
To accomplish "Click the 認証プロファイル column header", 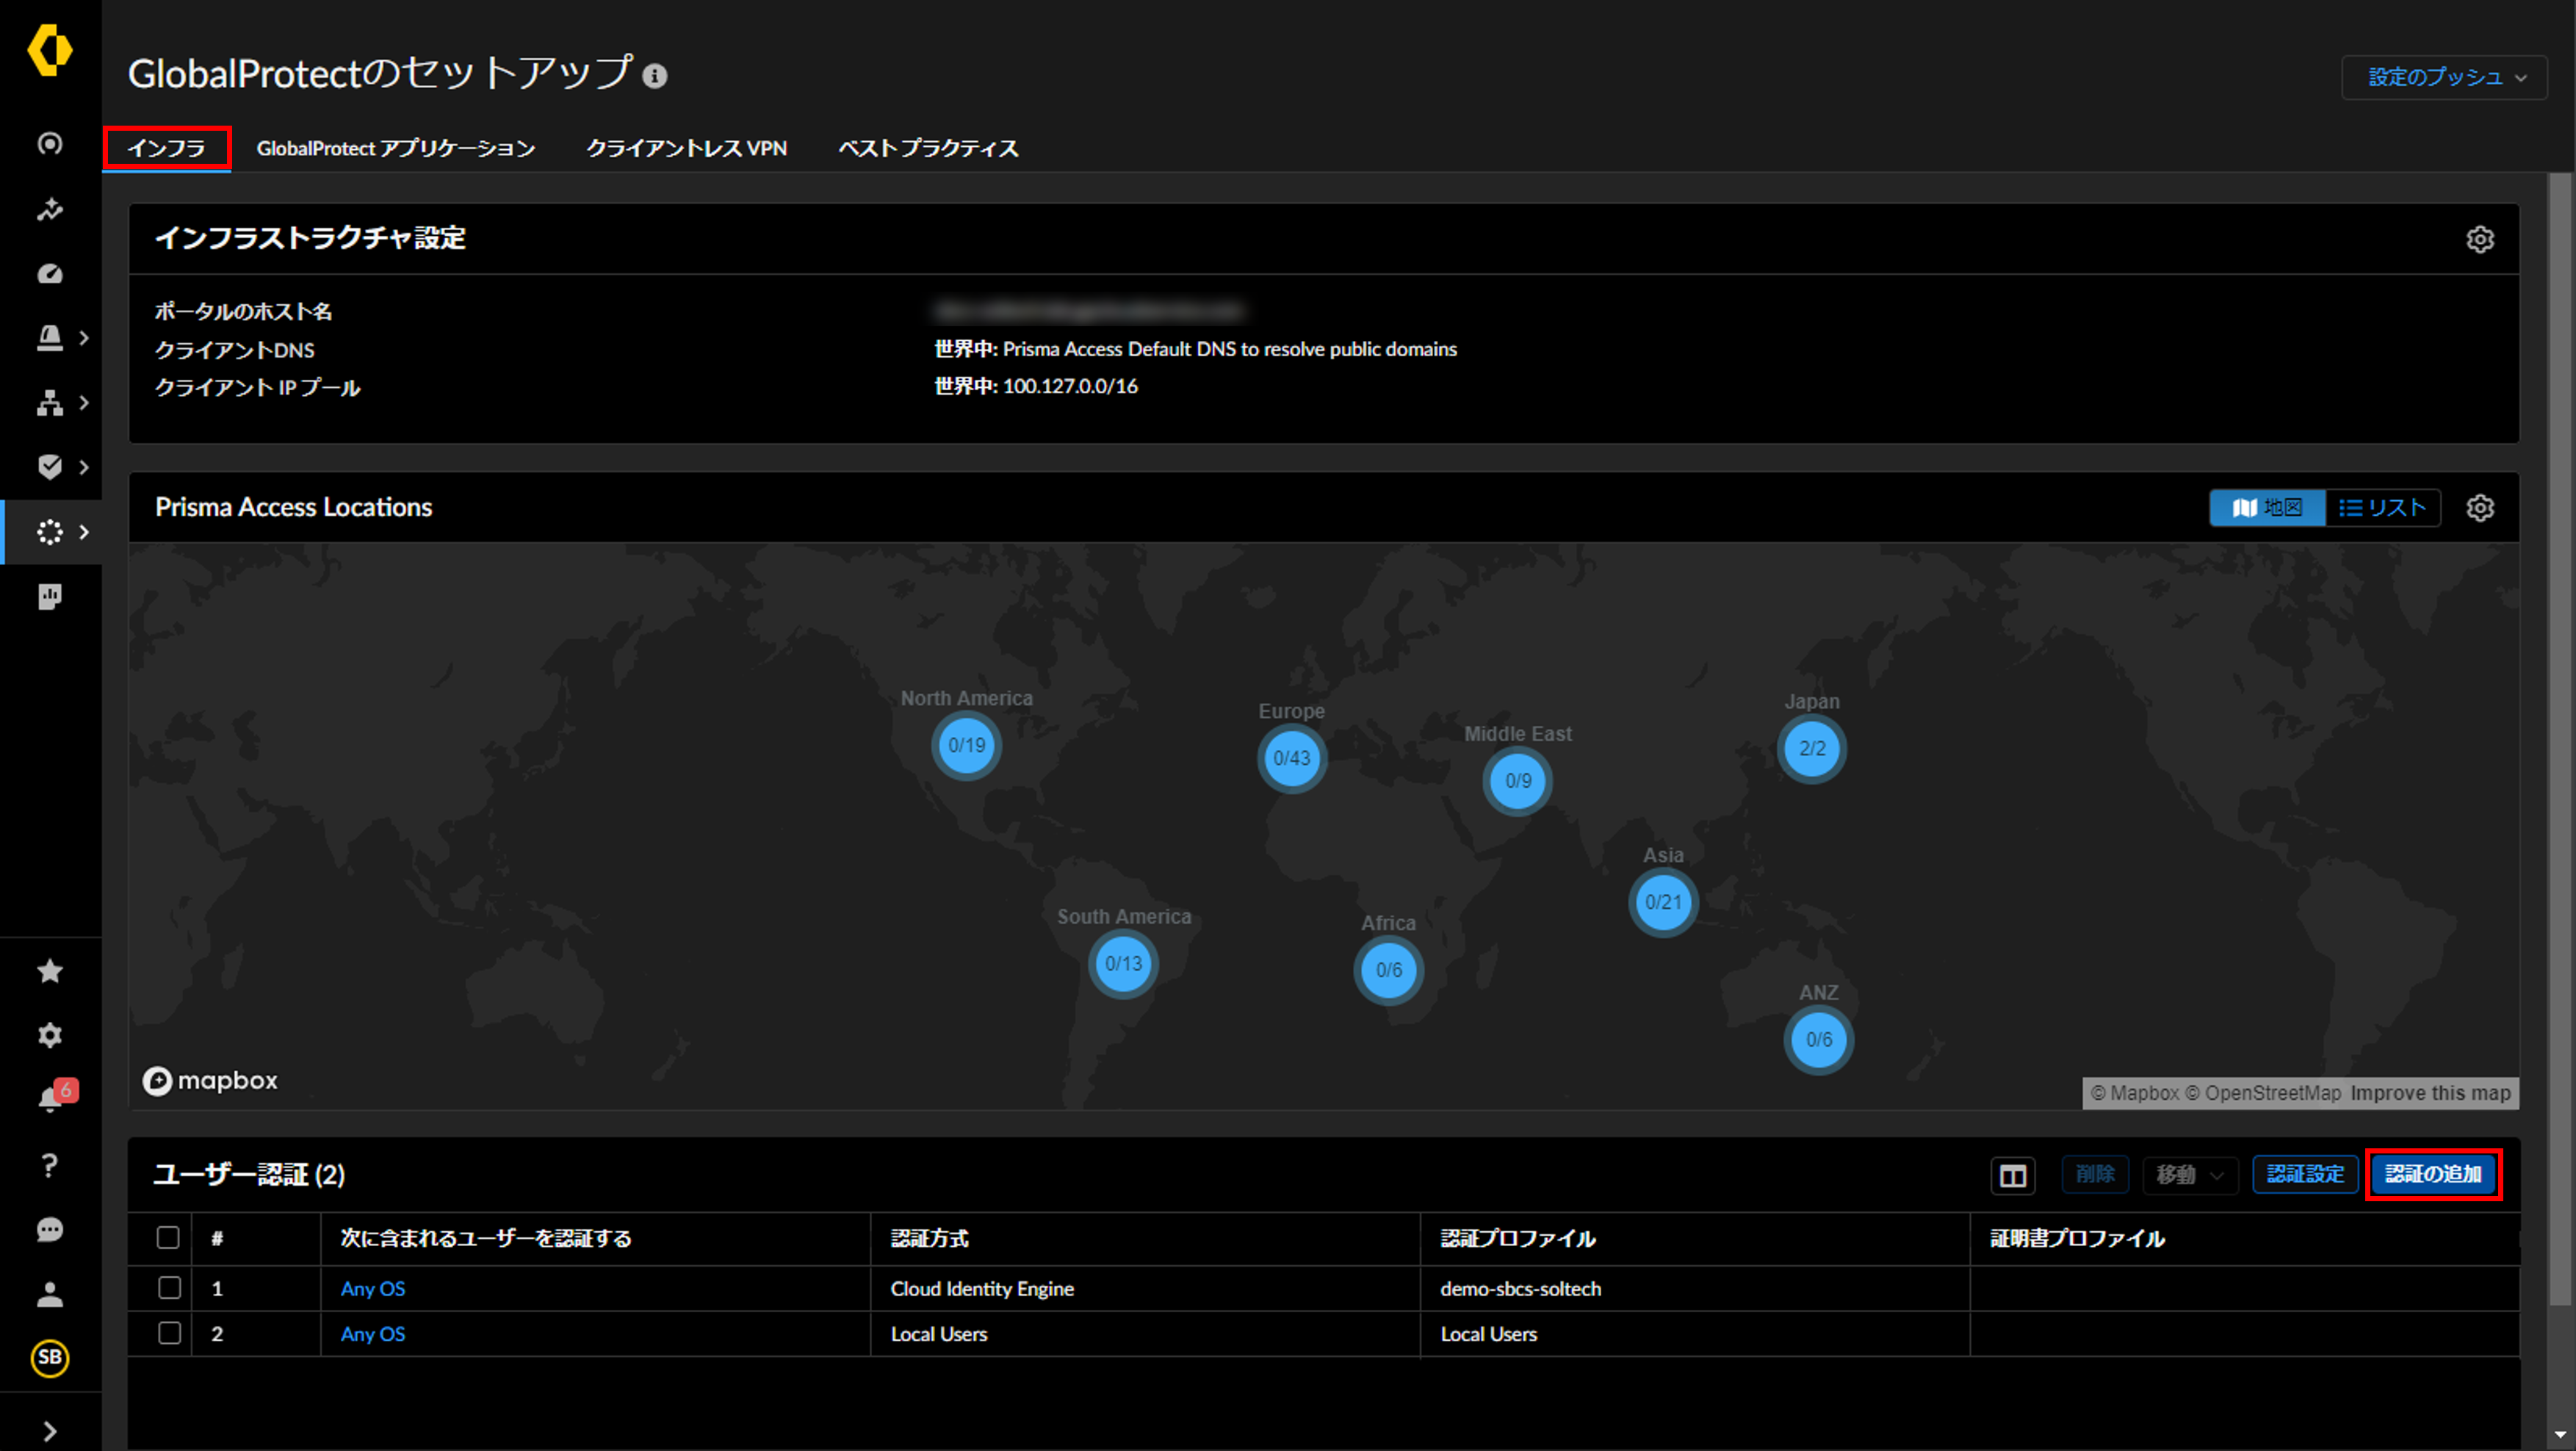I will coord(1517,1238).
